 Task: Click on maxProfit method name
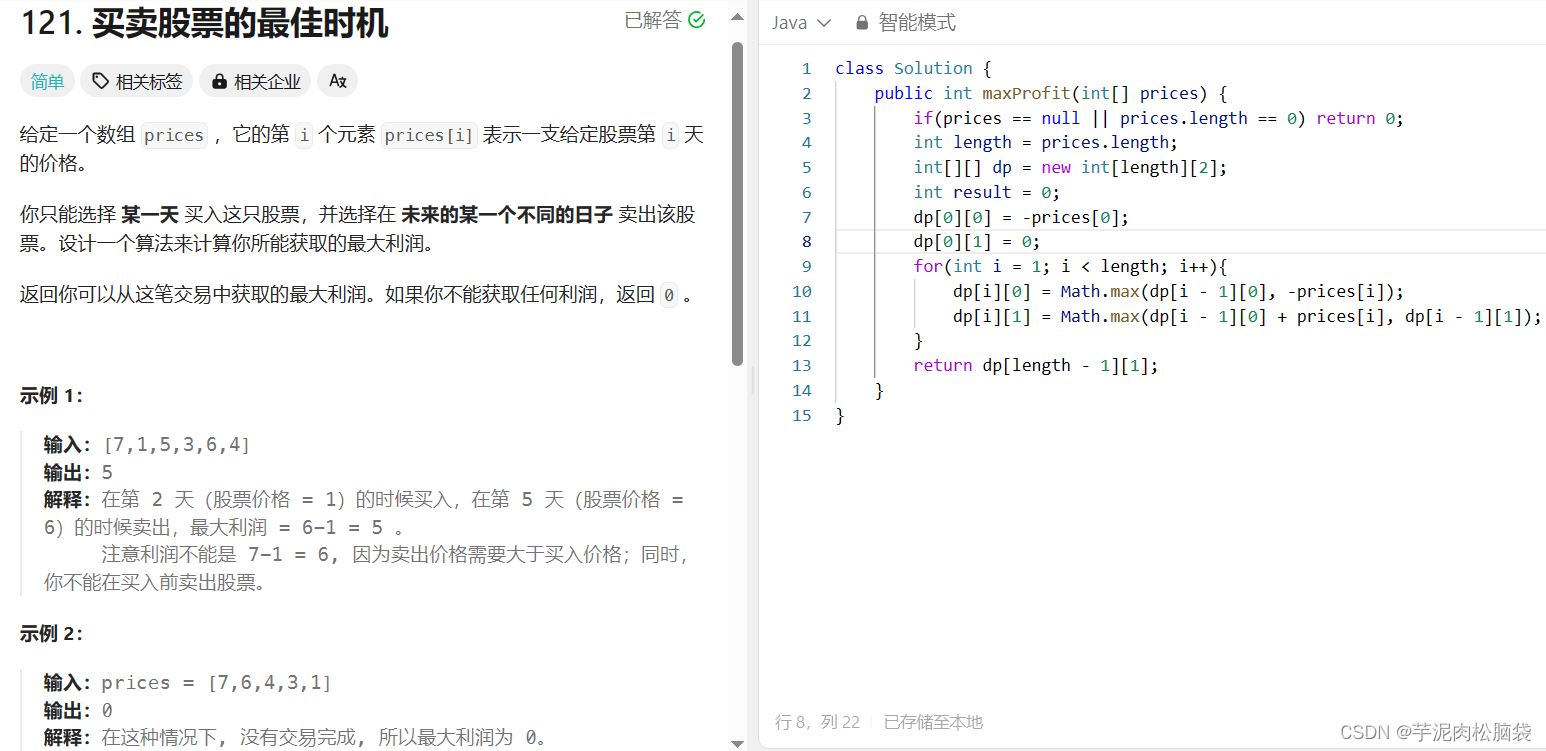[1027, 93]
